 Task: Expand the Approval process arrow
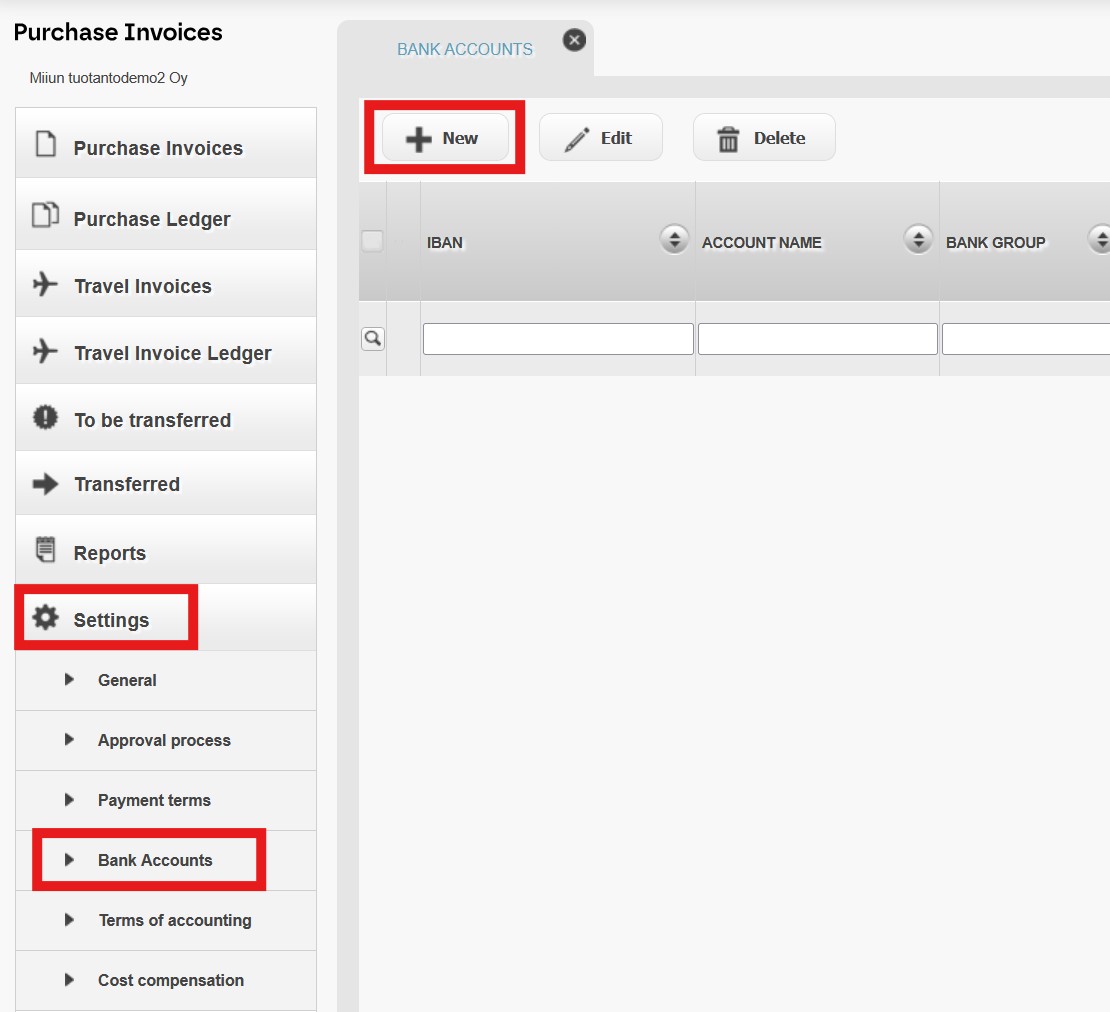tap(69, 740)
